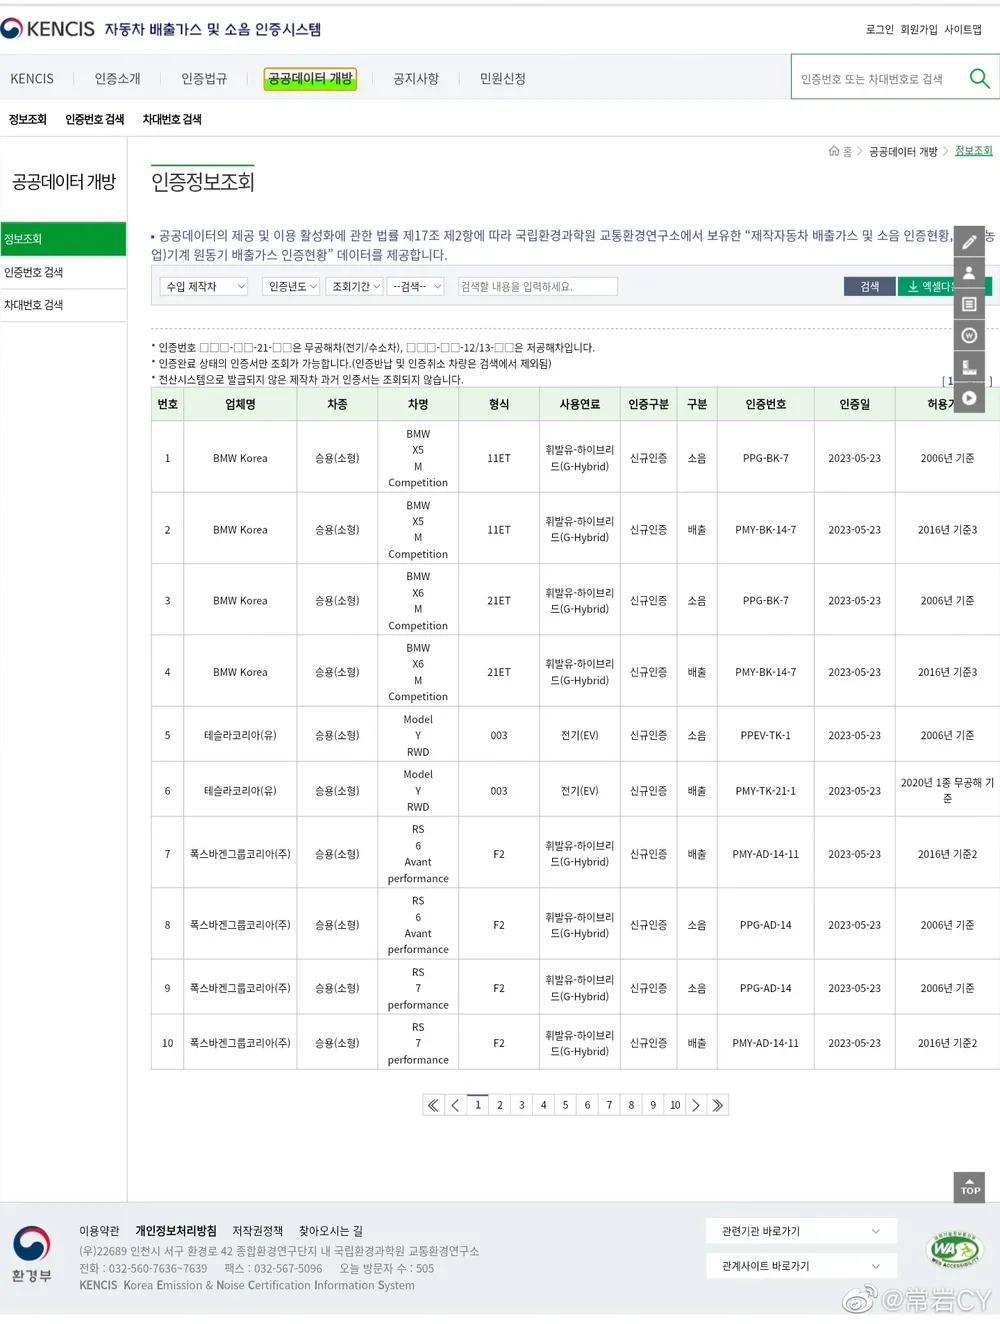This screenshot has height=1324, width=1000.
Task: Click 2020년 1종 무공해 기준 cell
Action: tap(947, 791)
